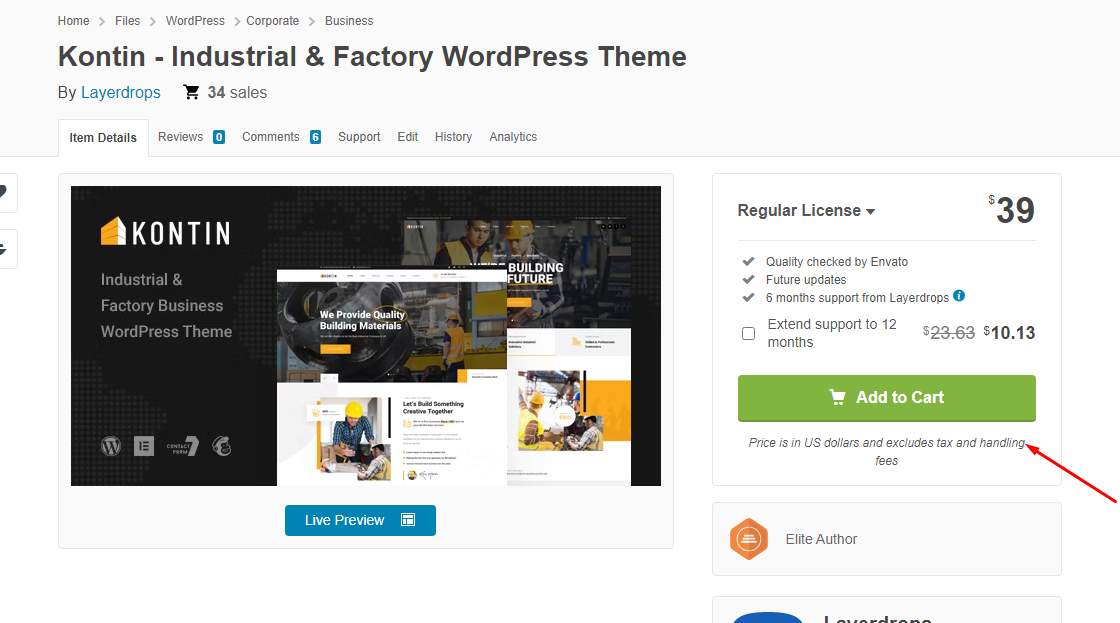Go to the WordPress breadcrumb category
Screen dimensions: 1120x623
tap(195, 21)
